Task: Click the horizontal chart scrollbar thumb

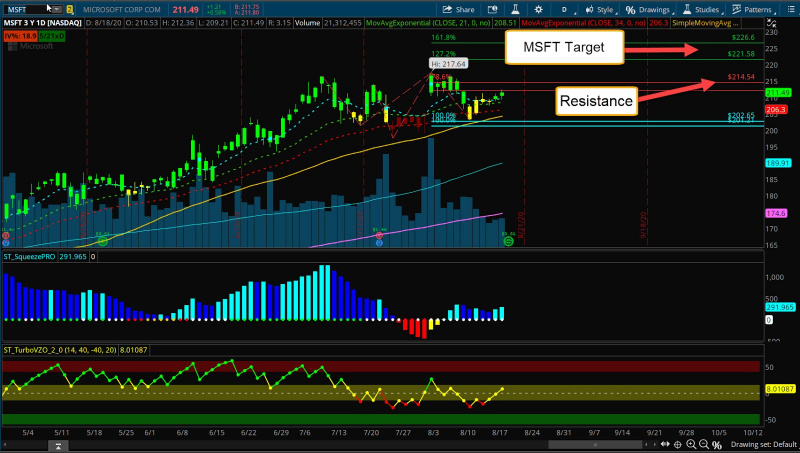Action: click(x=594, y=444)
